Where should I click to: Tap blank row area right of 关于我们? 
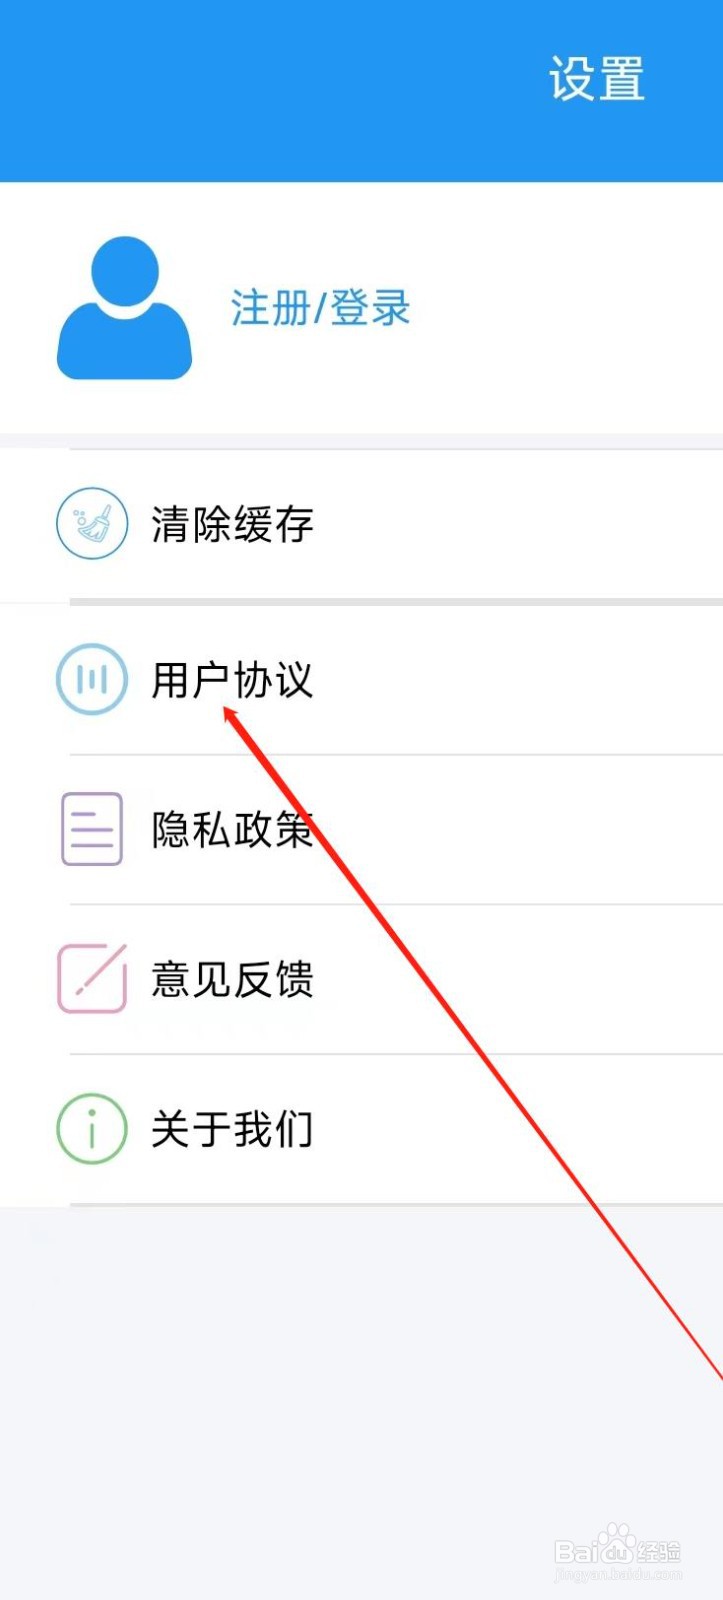[x=518, y=1129]
